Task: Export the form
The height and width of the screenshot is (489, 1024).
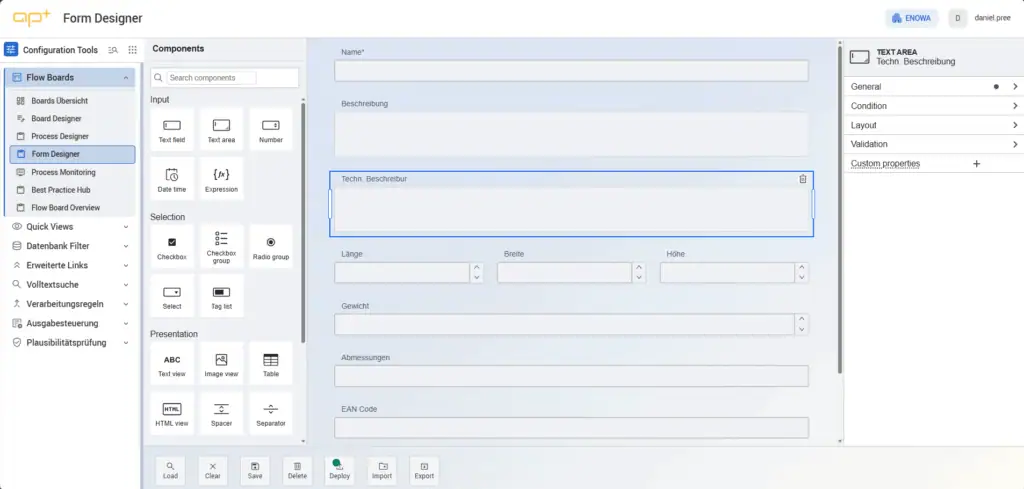Action: coord(424,471)
